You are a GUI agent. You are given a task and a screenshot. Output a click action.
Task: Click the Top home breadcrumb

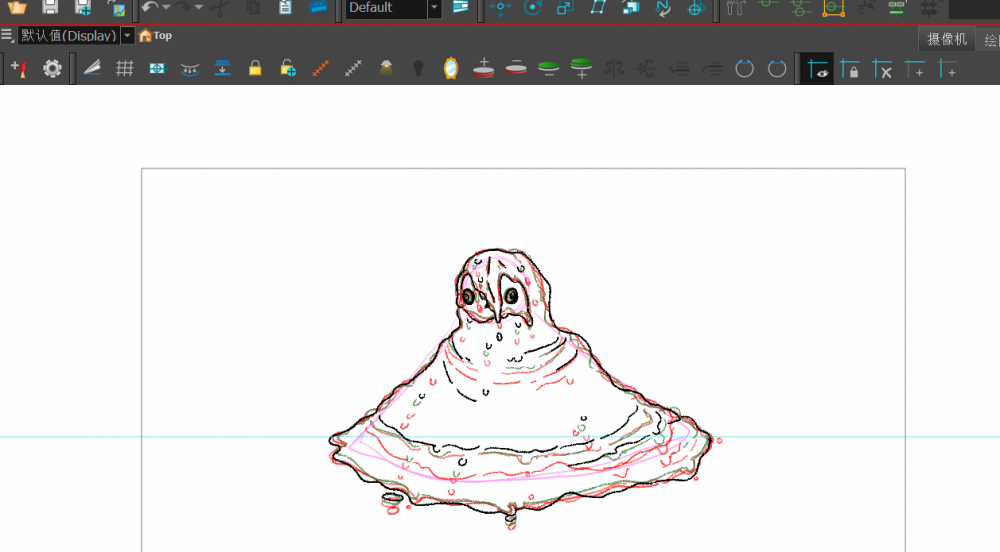(x=155, y=36)
